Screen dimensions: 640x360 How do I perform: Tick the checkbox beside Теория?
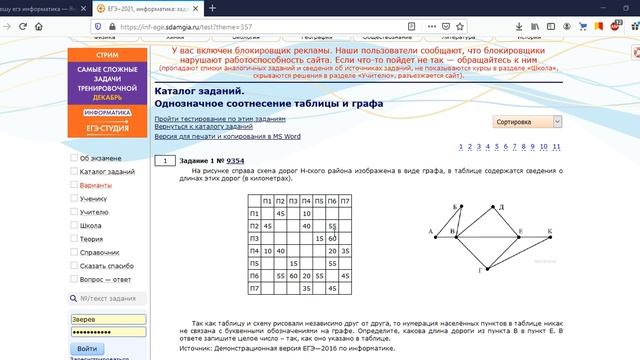pyautogui.click(x=74, y=238)
